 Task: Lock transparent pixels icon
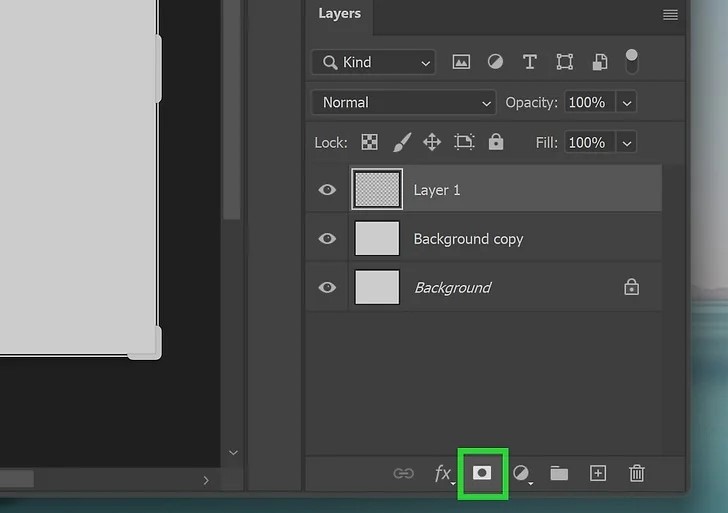coord(370,142)
